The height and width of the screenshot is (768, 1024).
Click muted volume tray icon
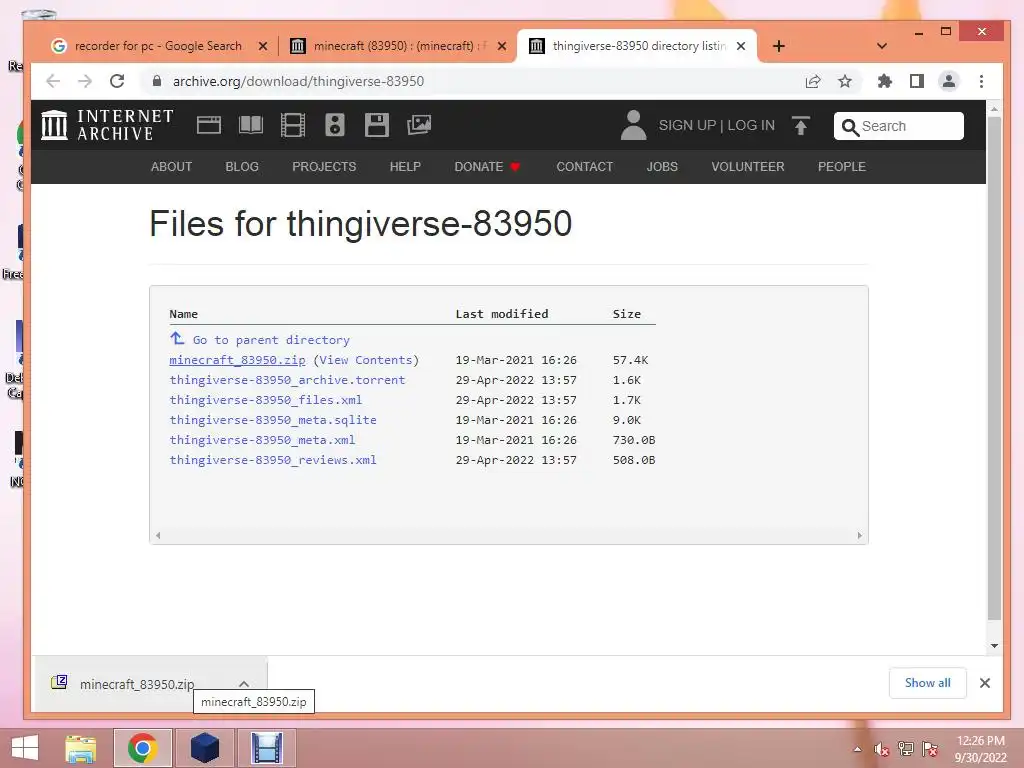pos(882,750)
